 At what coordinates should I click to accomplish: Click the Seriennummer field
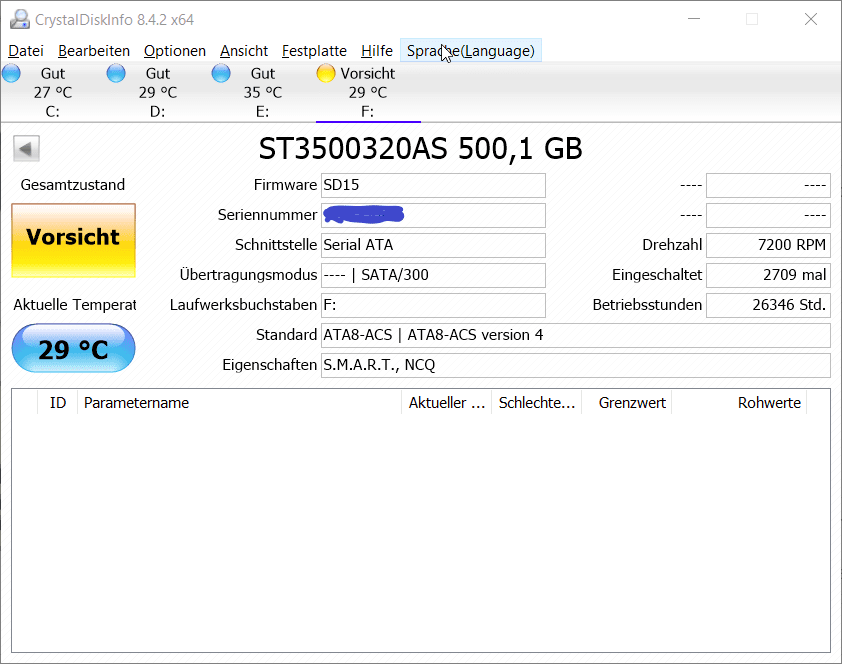[x=433, y=215]
